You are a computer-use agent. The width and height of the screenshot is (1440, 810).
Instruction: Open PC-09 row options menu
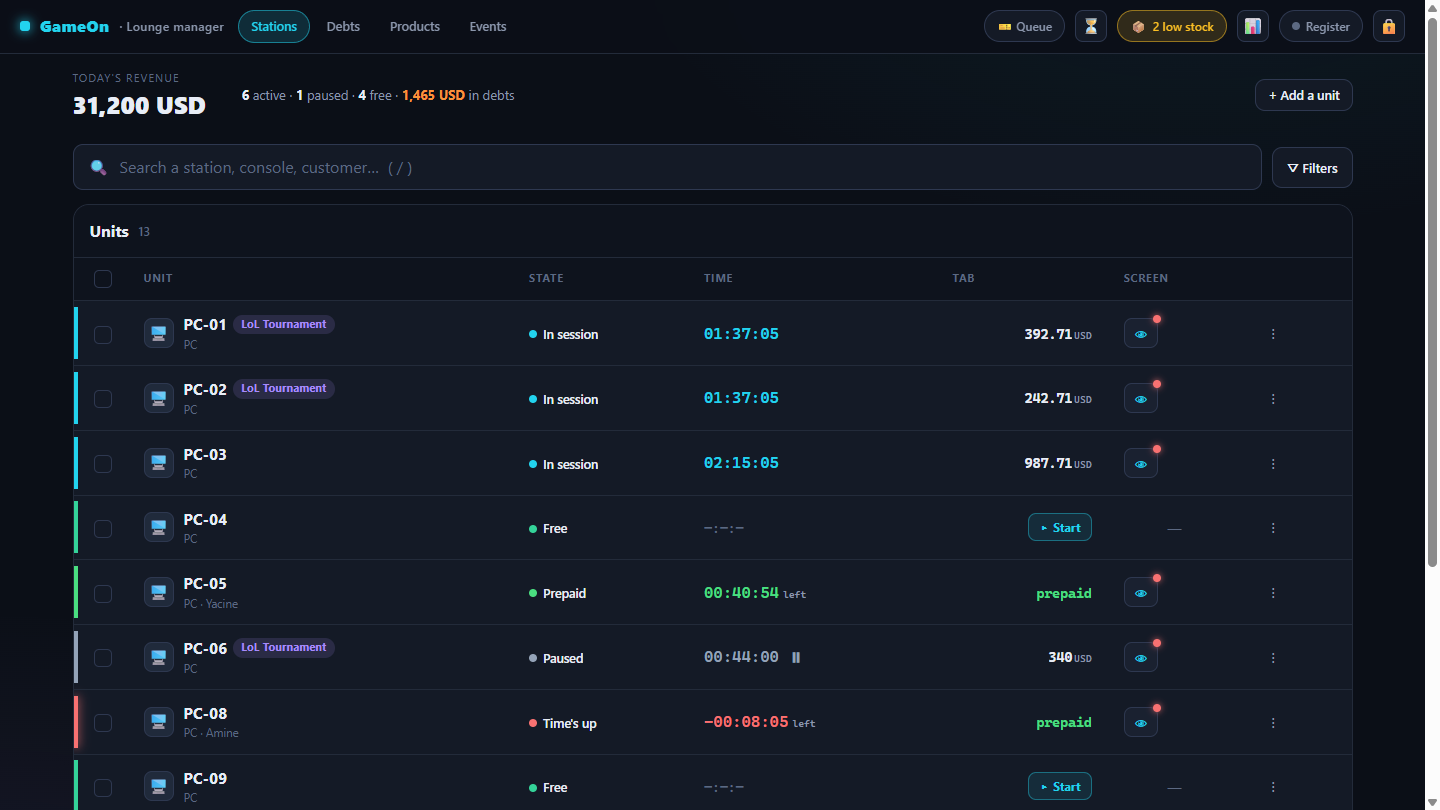(1273, 787)
